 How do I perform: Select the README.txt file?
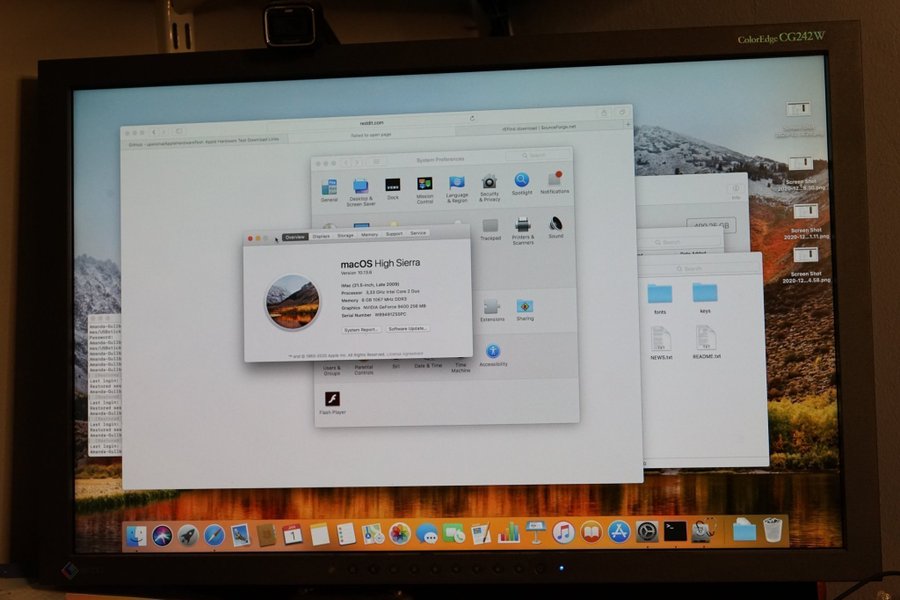click(x=706, y=342)
